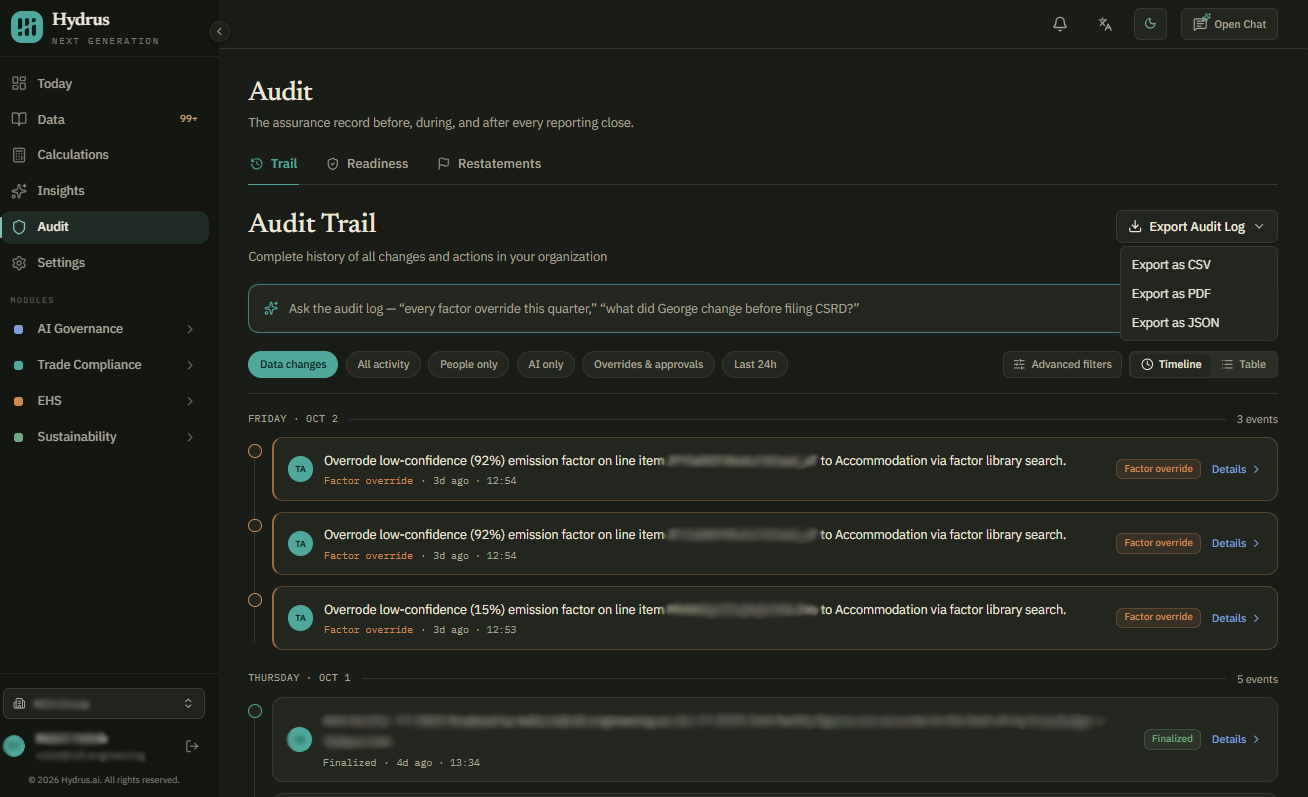Switch to Timeline view
The width and height of the screenshot is (1308, 797).
click(1171, 365)
